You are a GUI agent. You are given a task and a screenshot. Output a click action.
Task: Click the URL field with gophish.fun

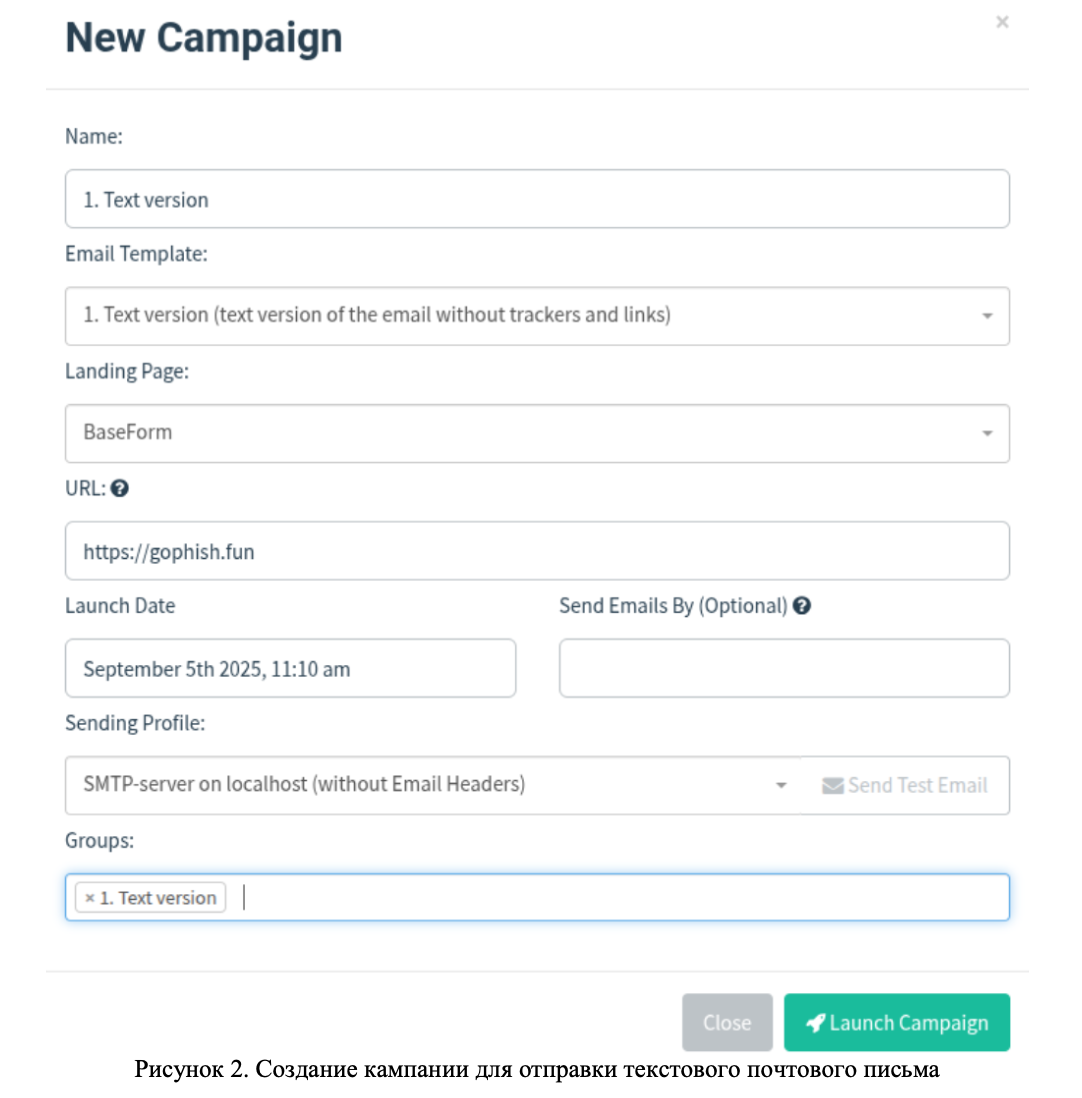[537, 551]
